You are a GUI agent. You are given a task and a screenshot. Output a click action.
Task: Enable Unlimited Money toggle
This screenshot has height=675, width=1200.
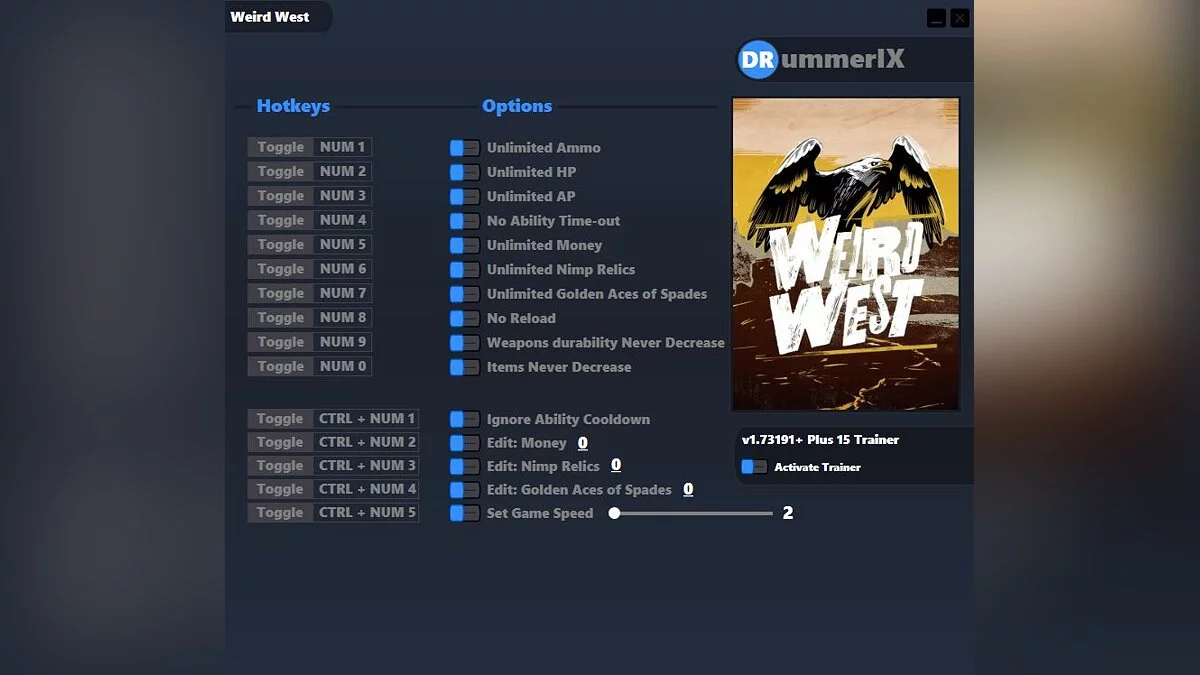464,245
